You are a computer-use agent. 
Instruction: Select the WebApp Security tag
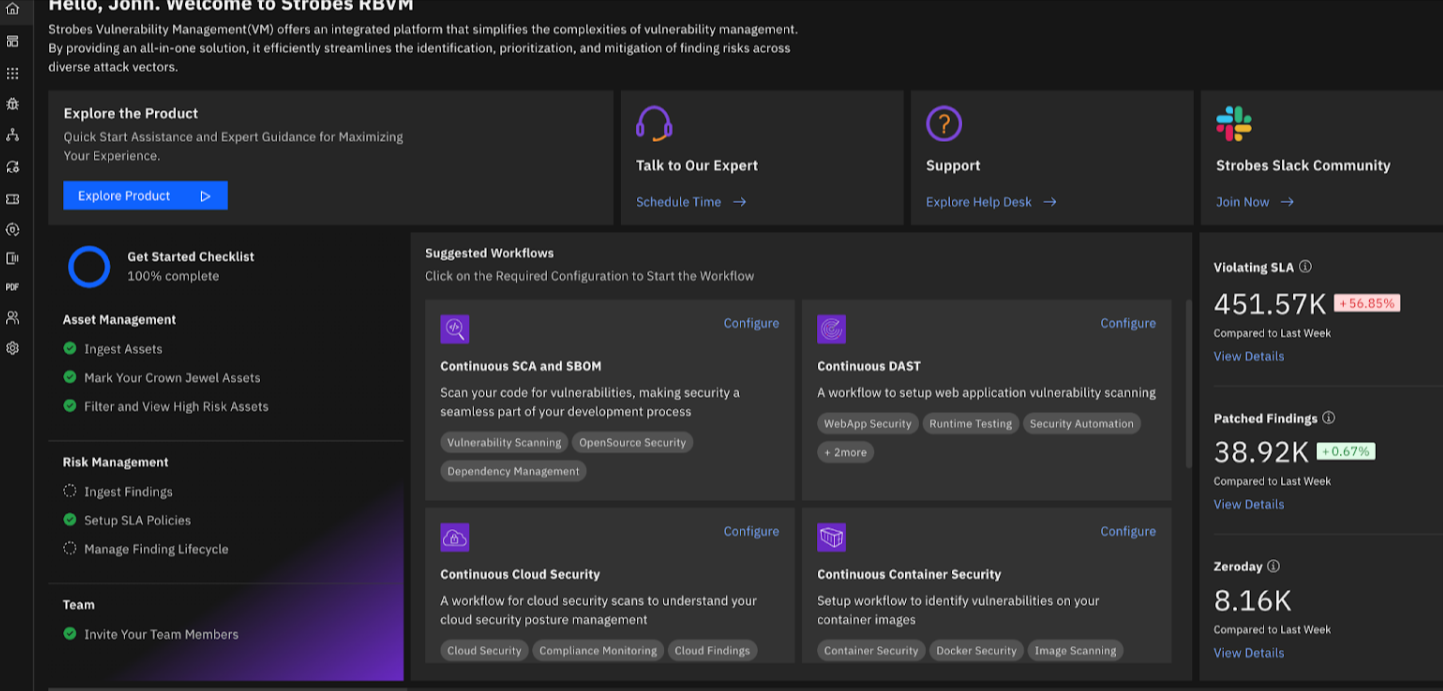point(867,423)
